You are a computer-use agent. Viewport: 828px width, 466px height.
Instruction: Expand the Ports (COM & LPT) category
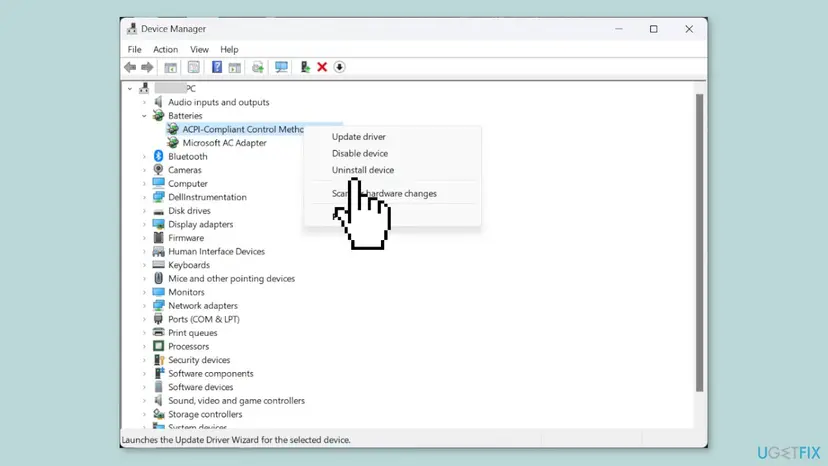click(144, 319)
